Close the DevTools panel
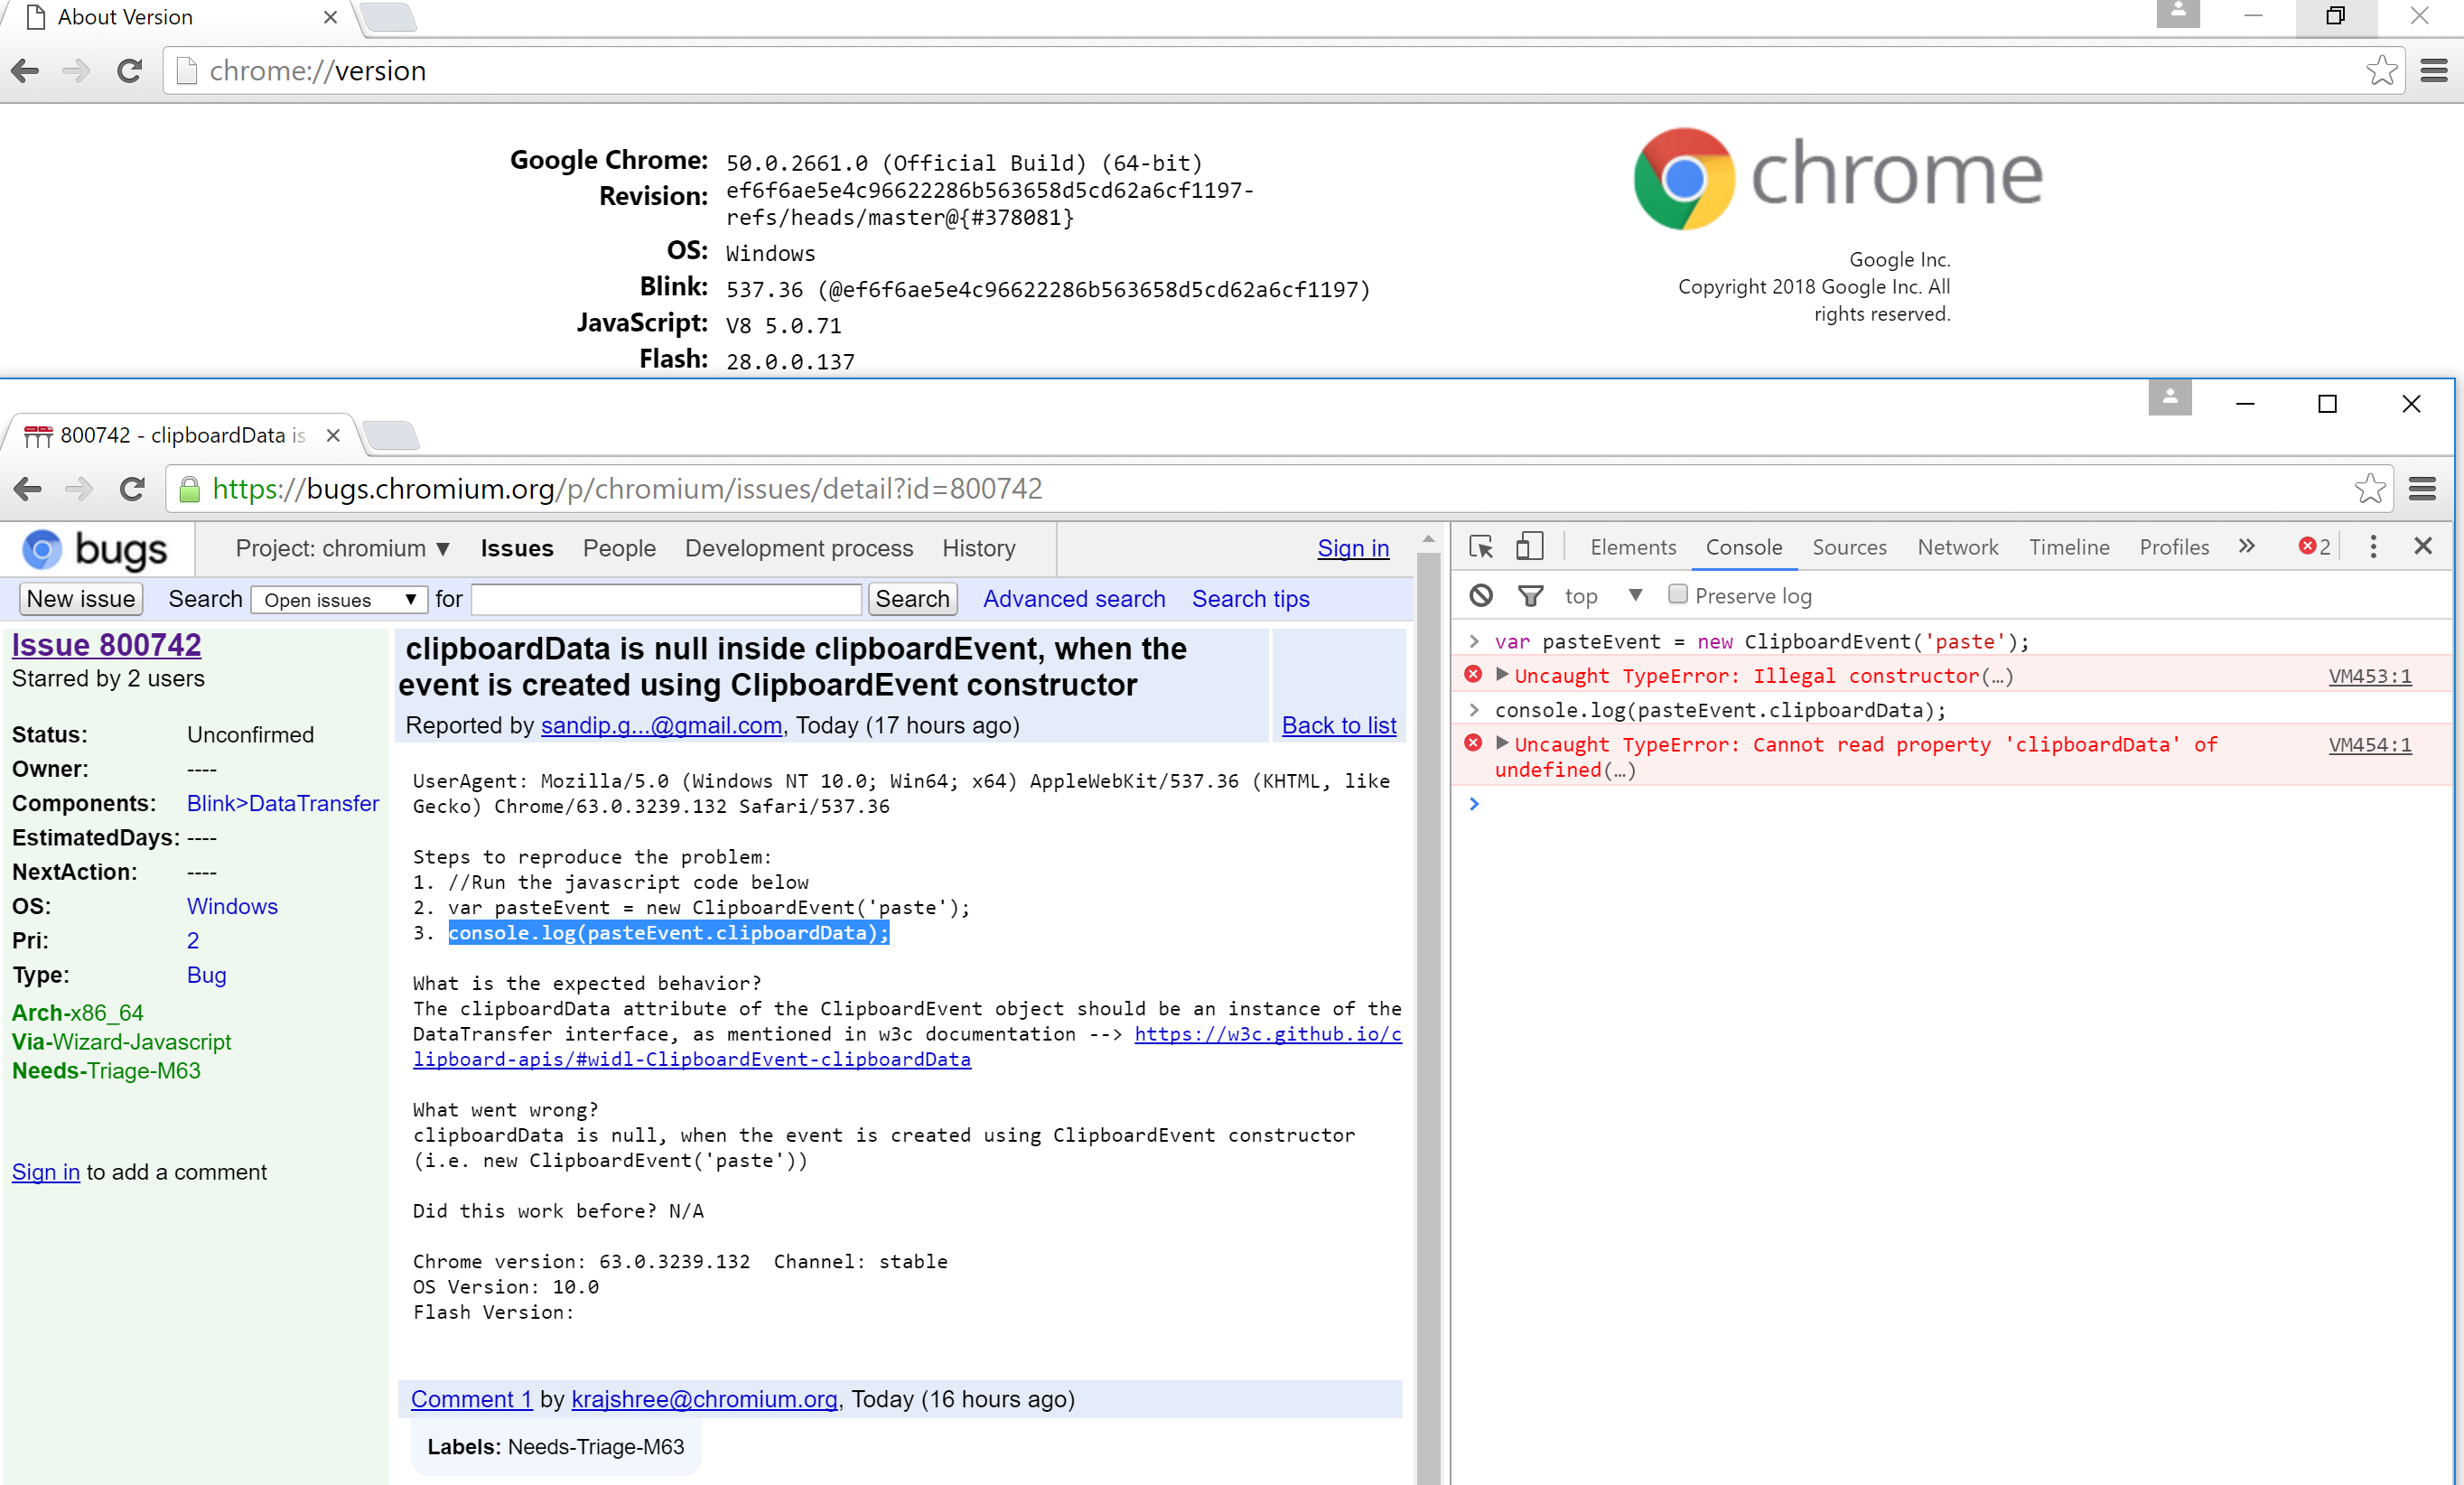2464x1485 pixels. pos(2423,546)
